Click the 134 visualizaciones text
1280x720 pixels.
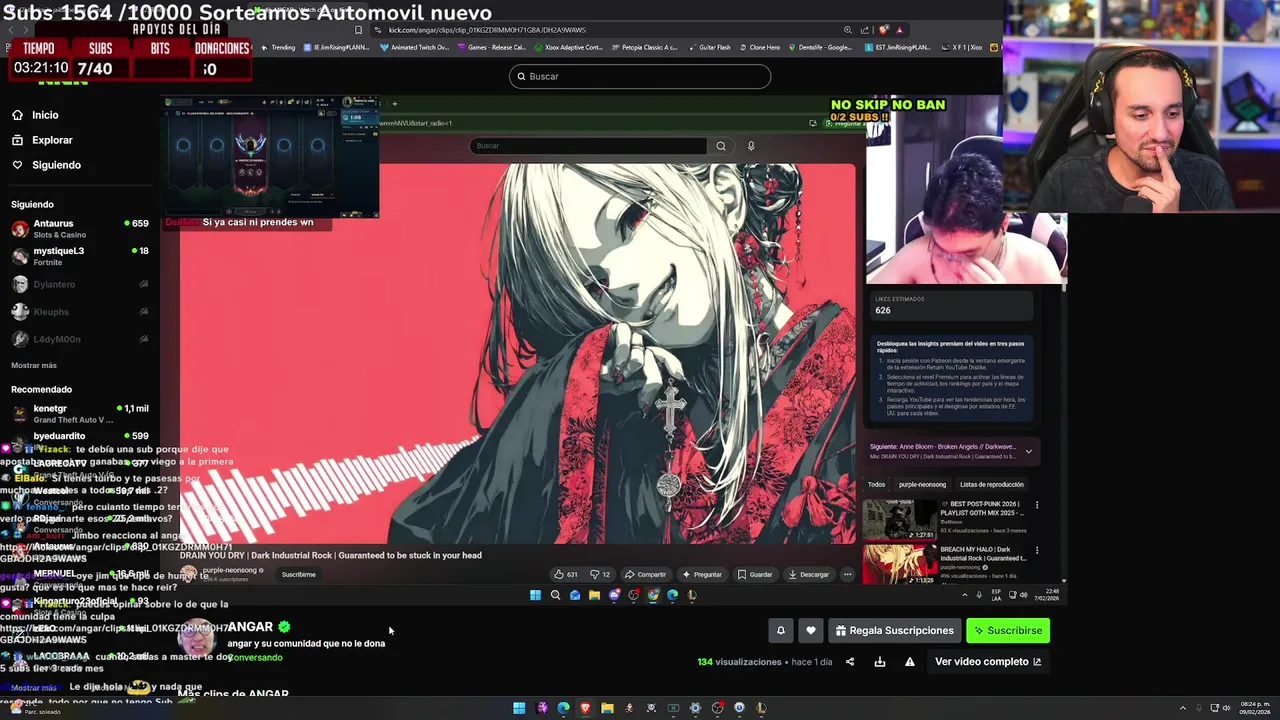[739, 662]
